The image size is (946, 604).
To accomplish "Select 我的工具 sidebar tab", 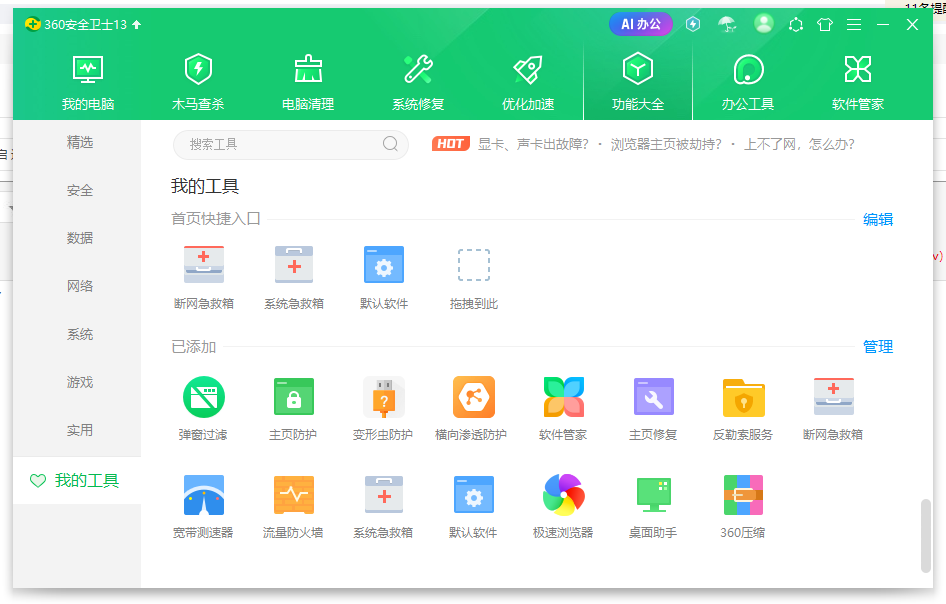I will 77,480.
